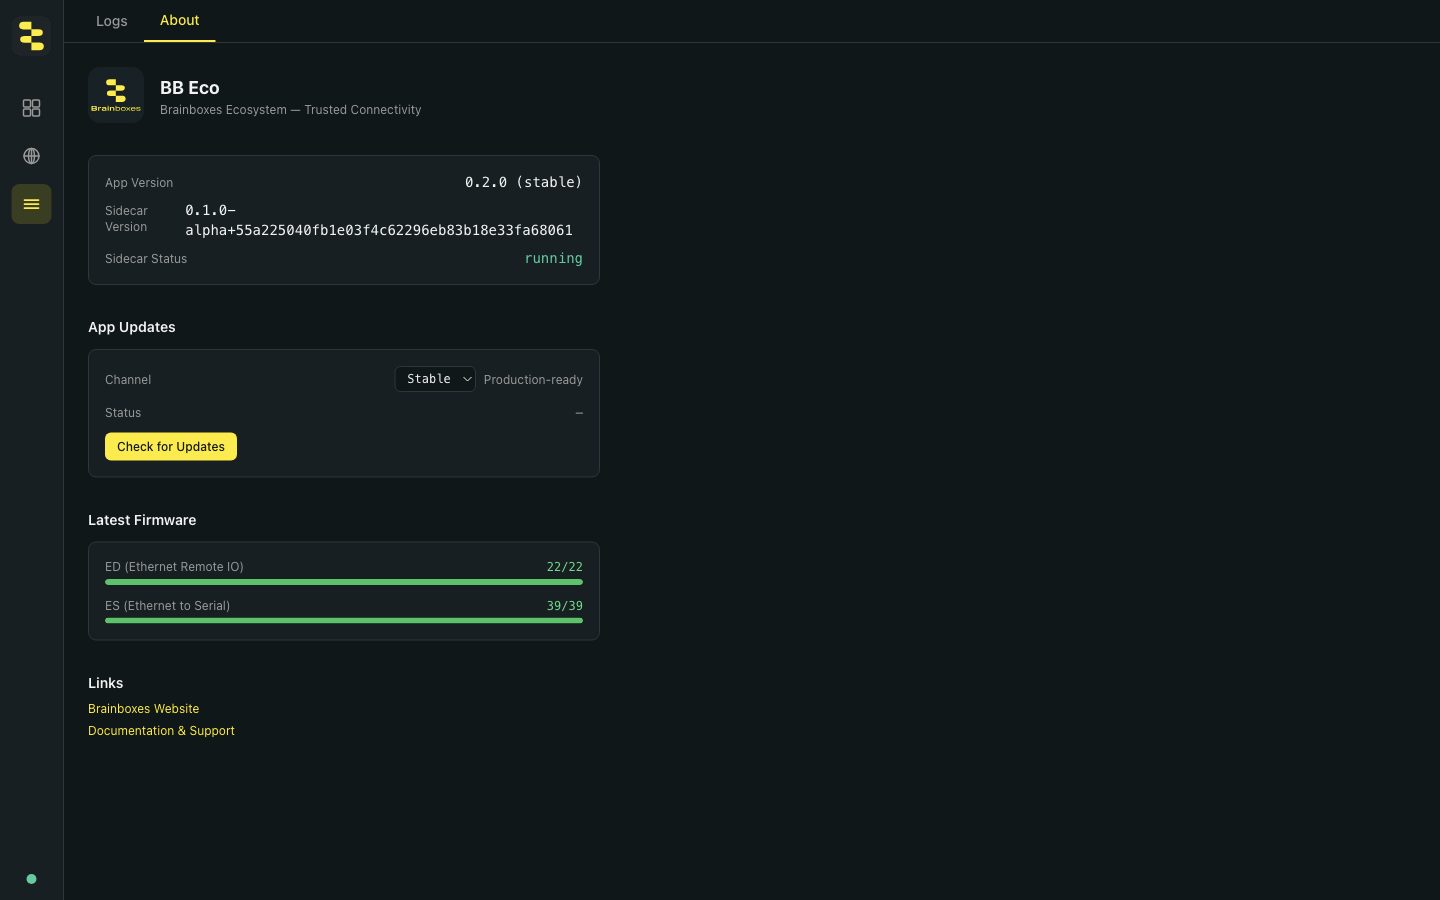This screenshot has height=900, width=1440.
Task: Click the 'Sidecar Version' label
Action: tap(126, 219)
